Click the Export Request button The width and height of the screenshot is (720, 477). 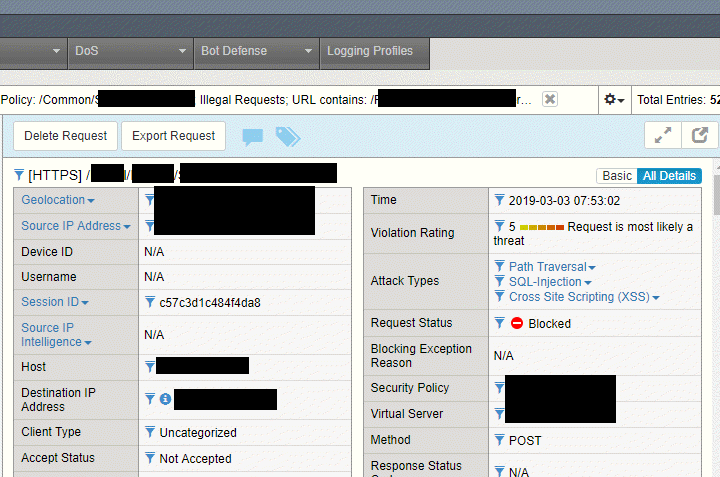tap(174, 135)
